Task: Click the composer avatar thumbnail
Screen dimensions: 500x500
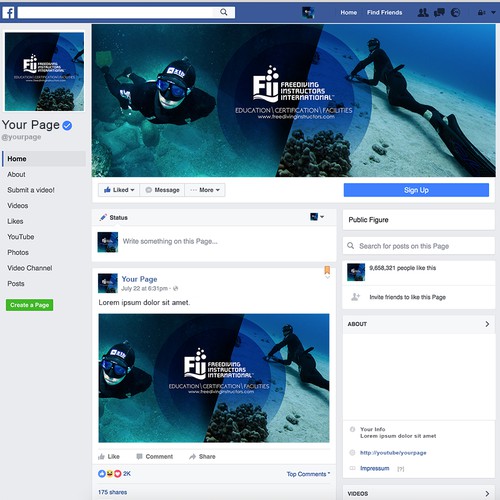Action: point(108,242)
